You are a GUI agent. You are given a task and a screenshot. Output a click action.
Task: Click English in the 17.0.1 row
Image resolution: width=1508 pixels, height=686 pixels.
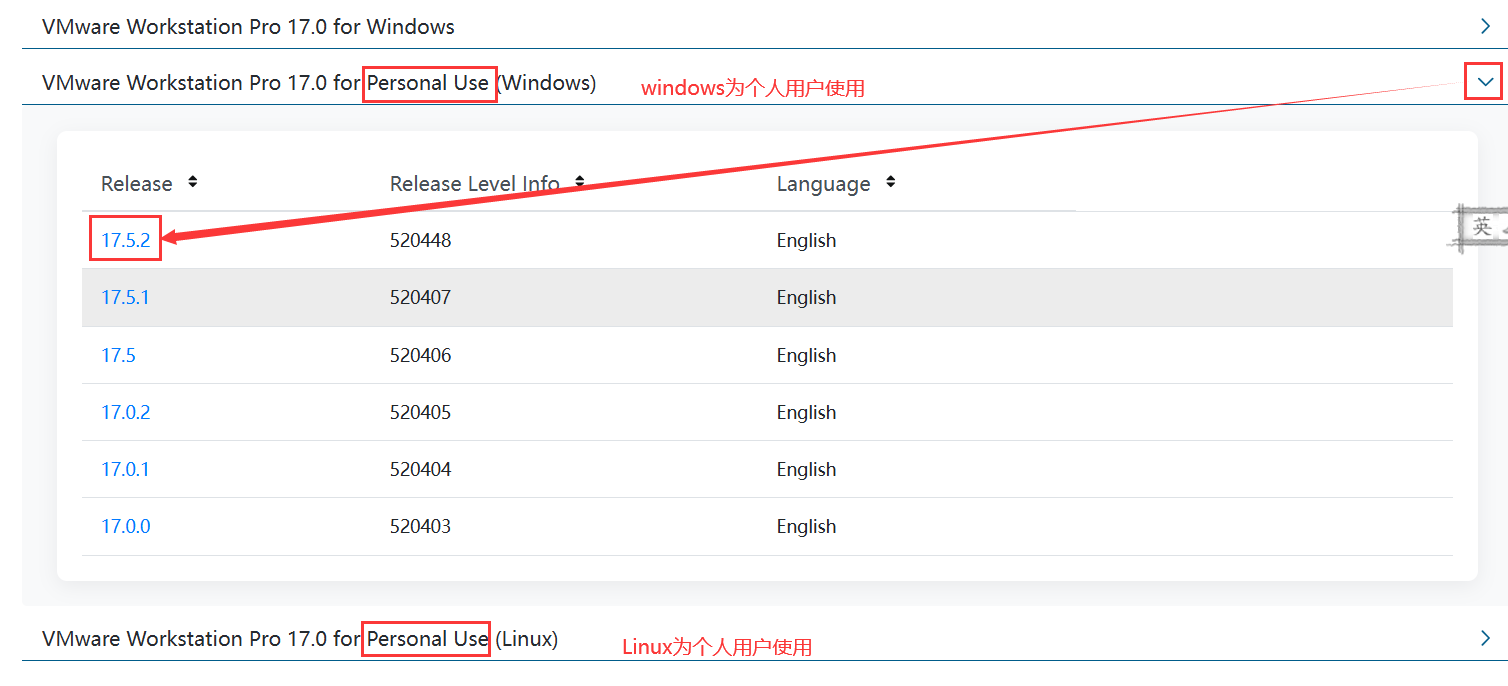806,469
